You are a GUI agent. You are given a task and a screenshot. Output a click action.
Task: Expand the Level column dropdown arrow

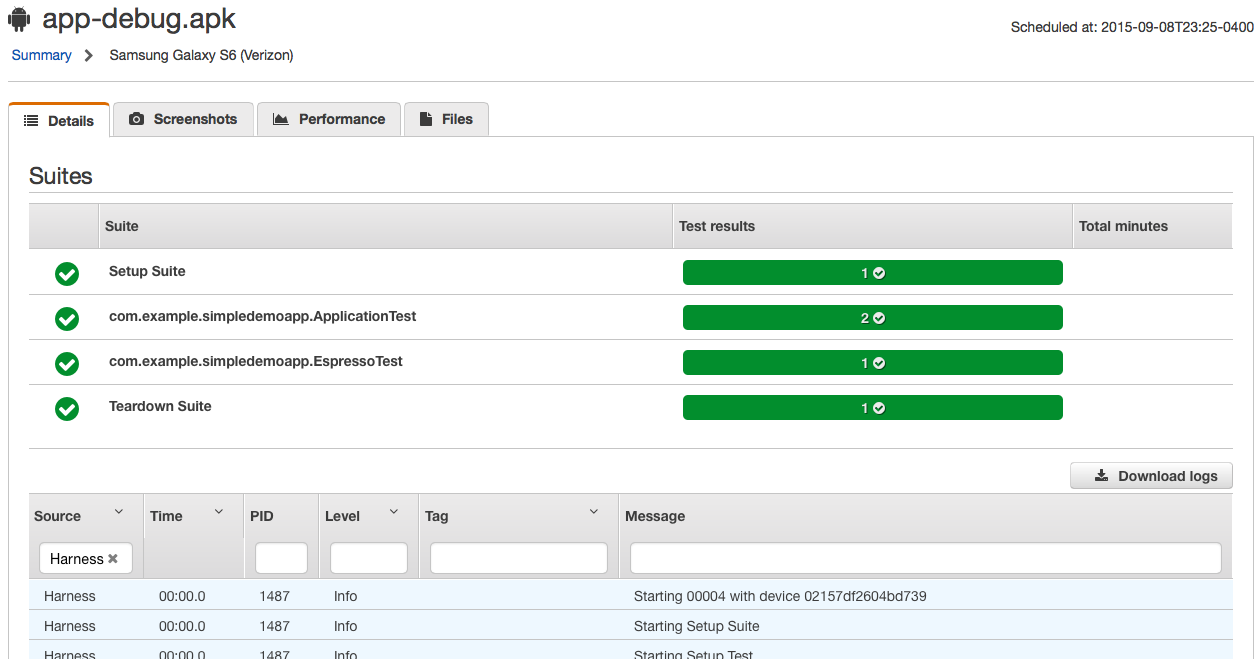click(x=394, y=512)
